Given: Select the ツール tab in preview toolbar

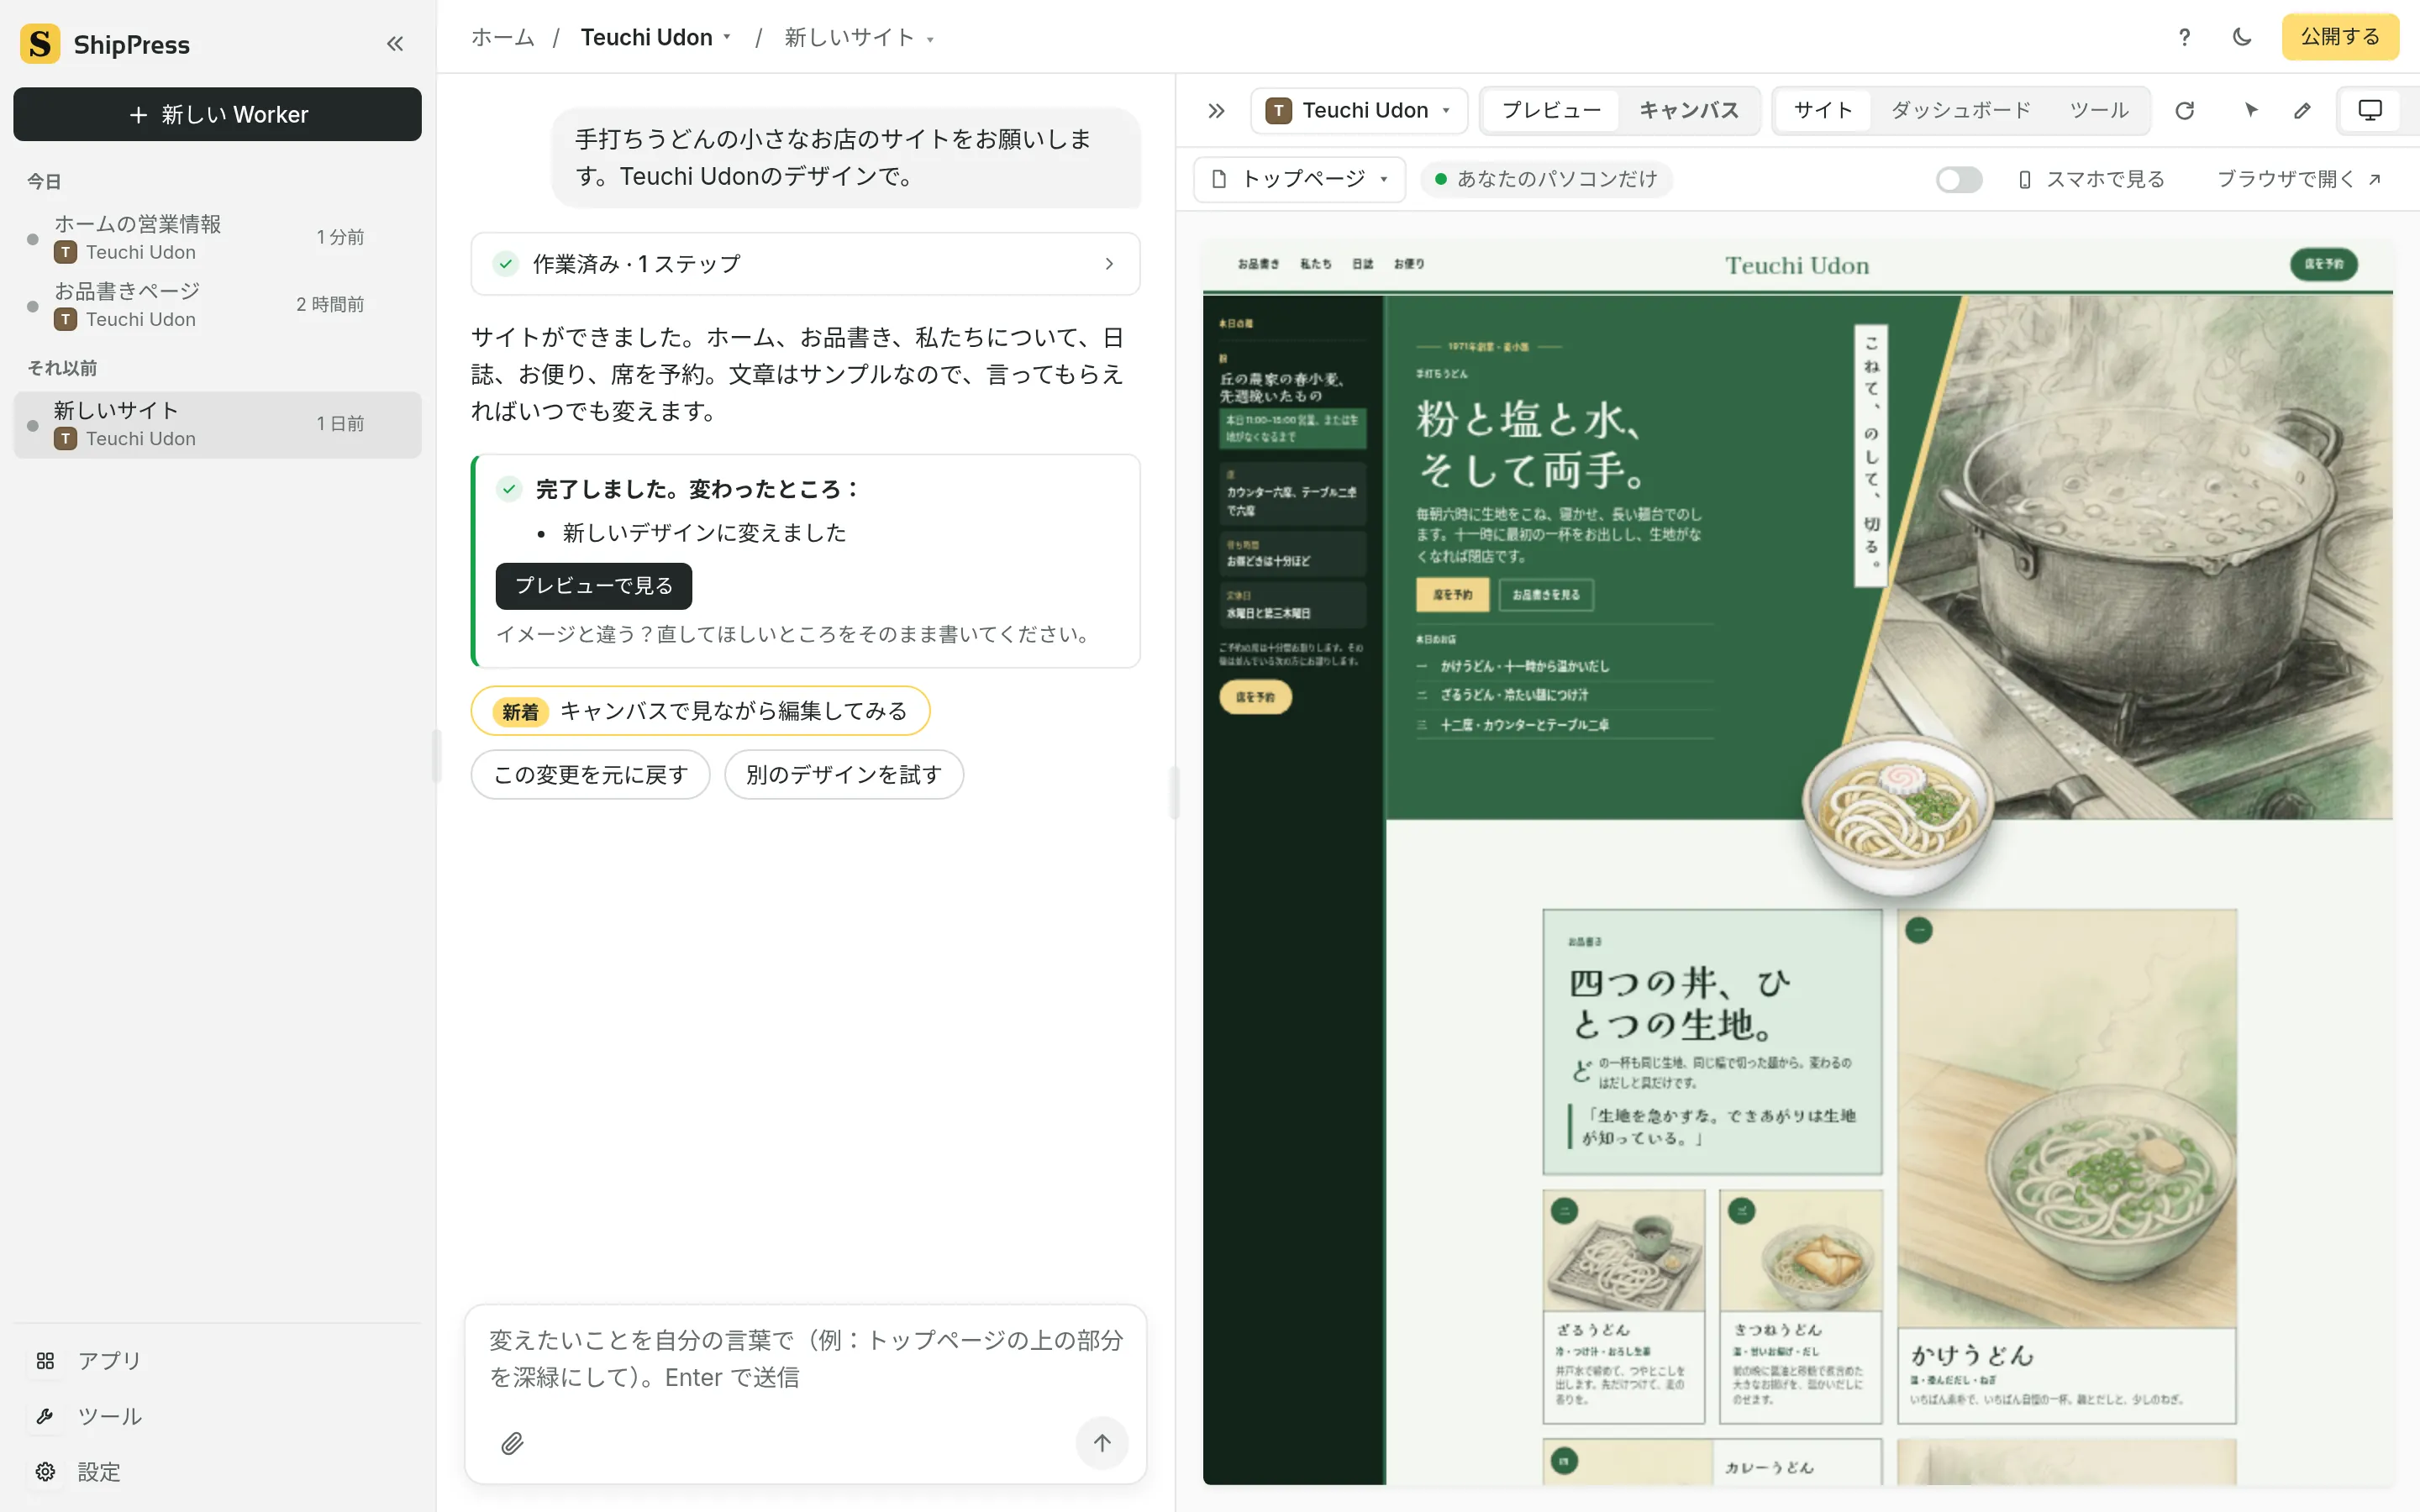Looking at the screenshot, I should (x=2099, y=110).
